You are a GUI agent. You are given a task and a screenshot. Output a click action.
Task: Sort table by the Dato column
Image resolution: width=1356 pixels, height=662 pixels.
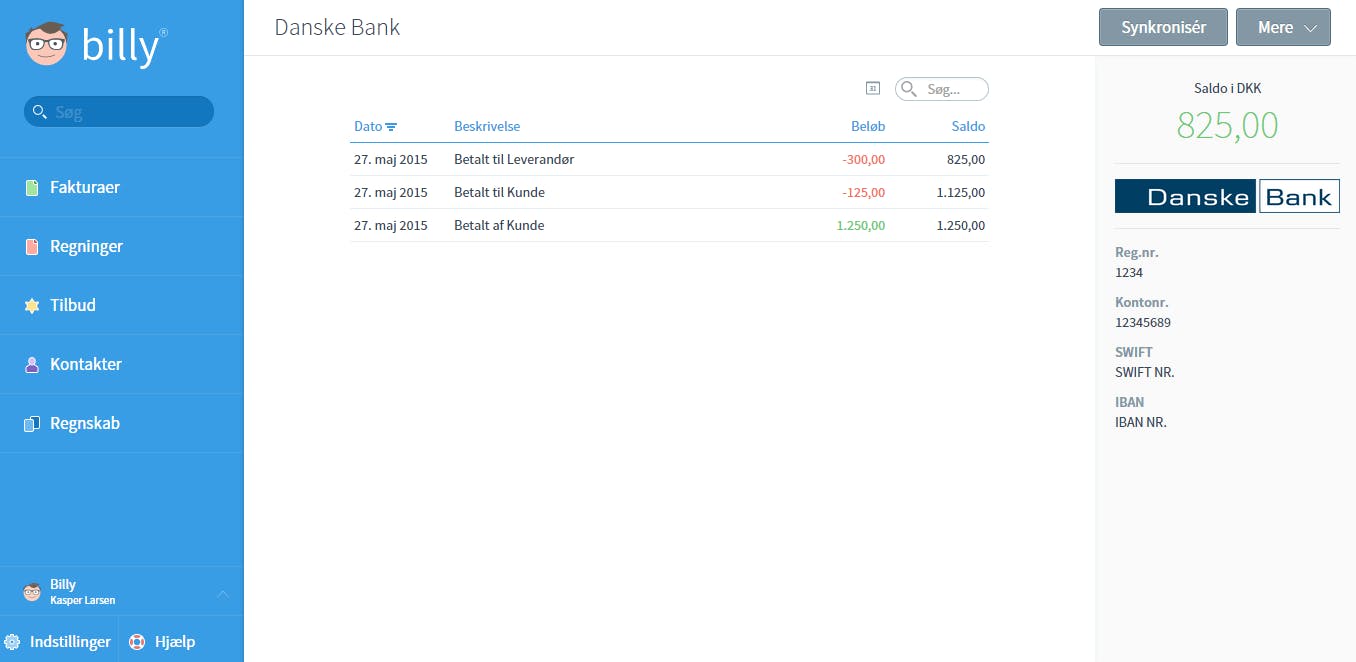(x=368, y=126)
